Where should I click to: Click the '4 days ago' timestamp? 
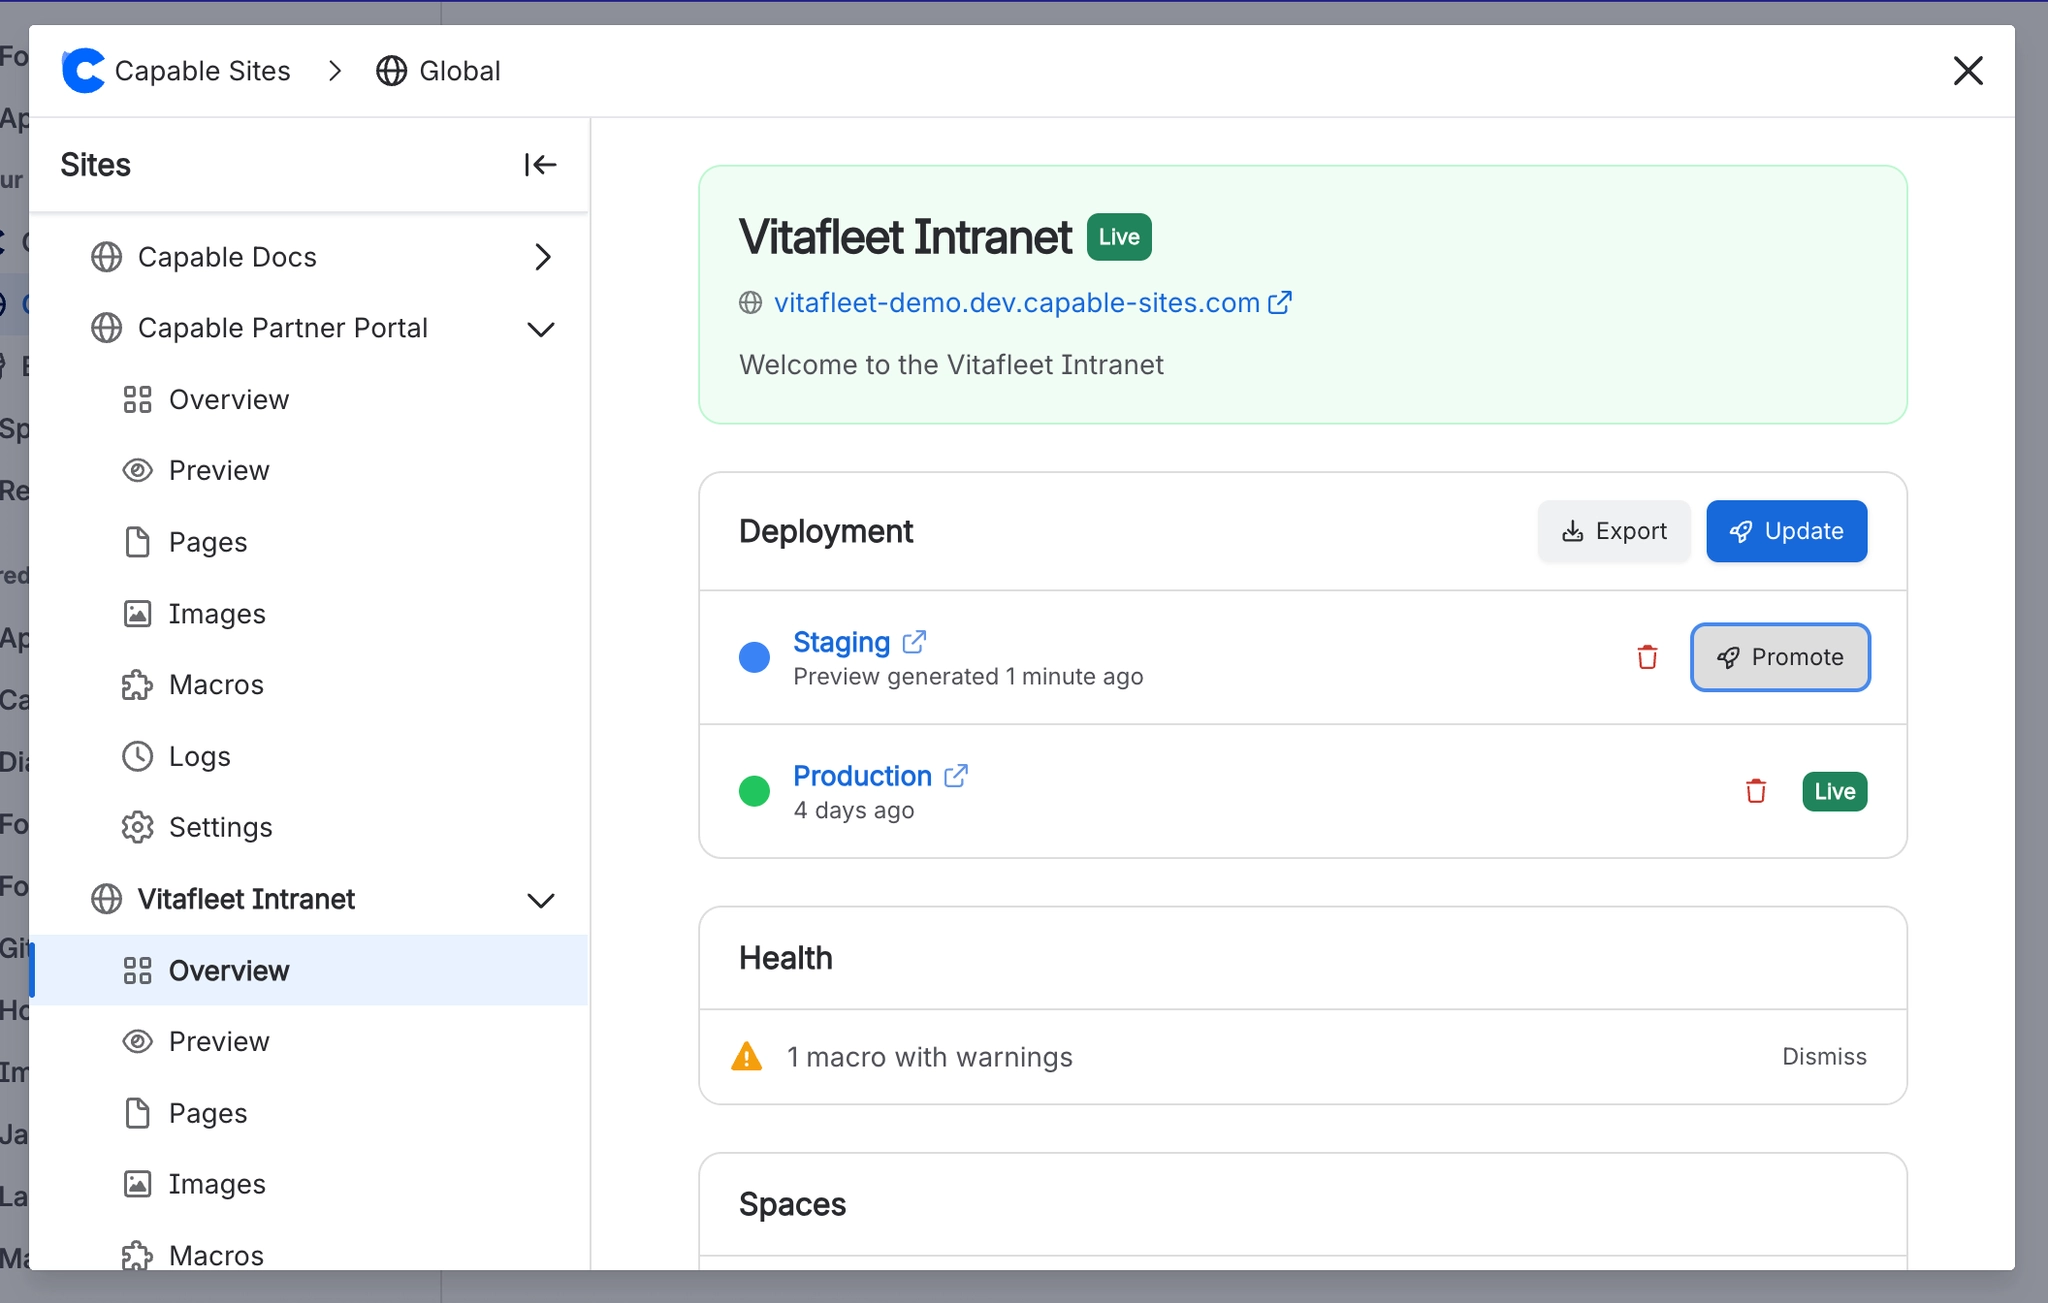pyautogui.click(x=853, y=810)
